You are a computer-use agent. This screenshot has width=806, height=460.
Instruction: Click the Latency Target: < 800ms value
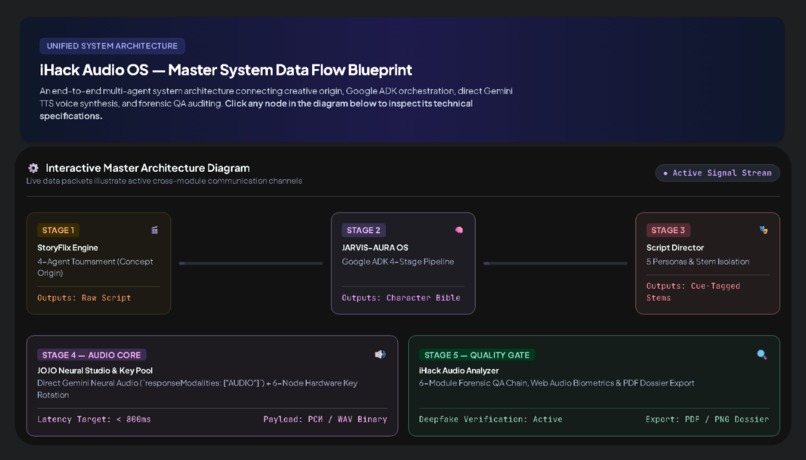(x=94, y=419)
